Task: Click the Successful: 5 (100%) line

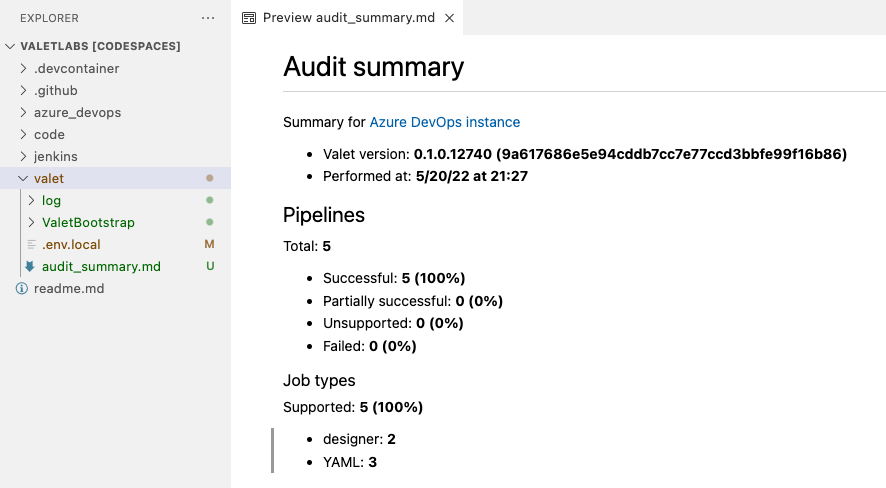Action: coord(394,278)
